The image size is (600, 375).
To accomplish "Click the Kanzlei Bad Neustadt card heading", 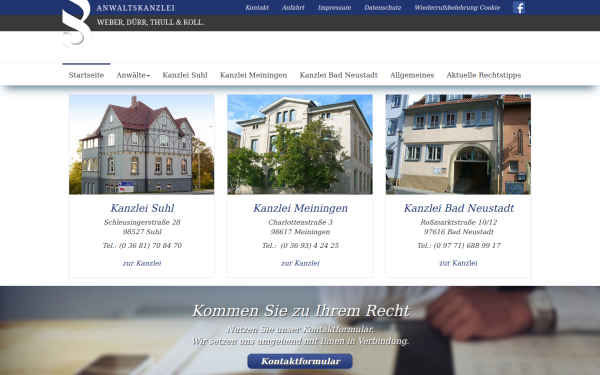I will pos(458,208).
